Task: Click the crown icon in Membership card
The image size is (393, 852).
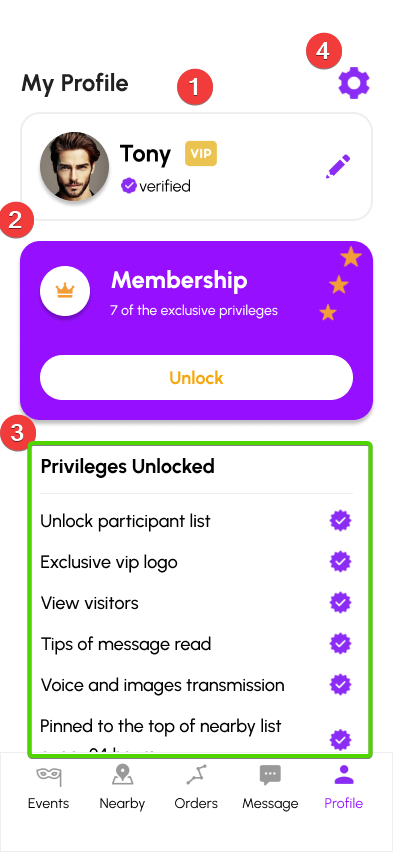Action: (x=65, y=291)
